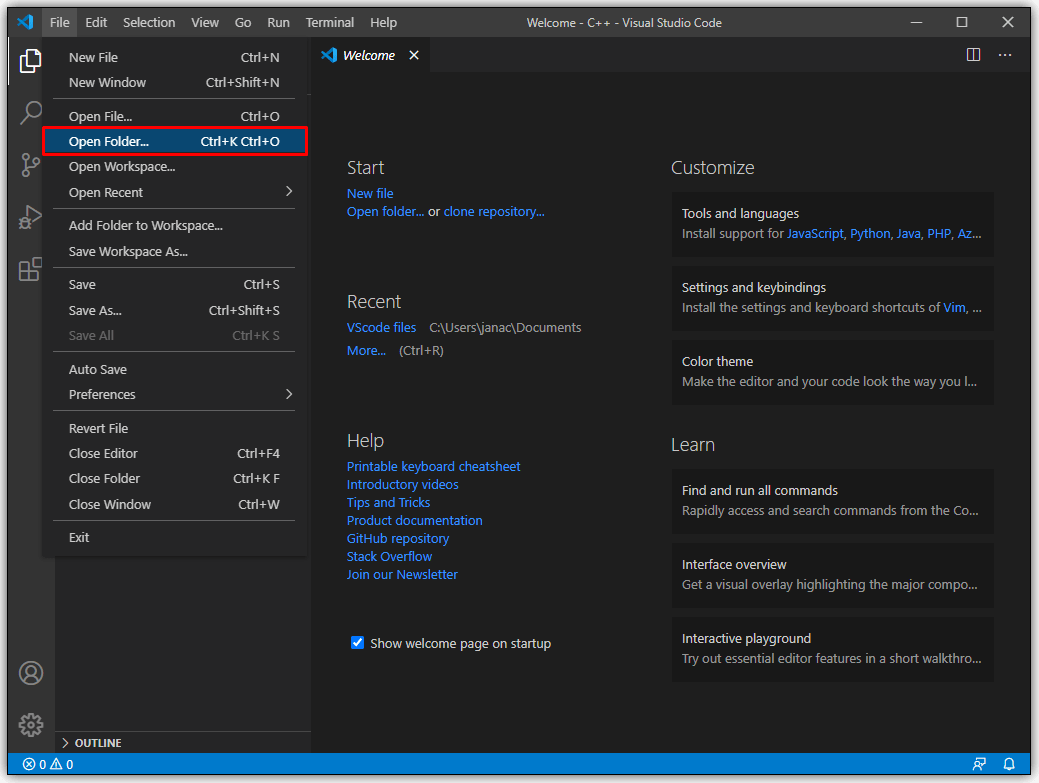
Task: Open the Extensions view icon
Action: [30, 269]
